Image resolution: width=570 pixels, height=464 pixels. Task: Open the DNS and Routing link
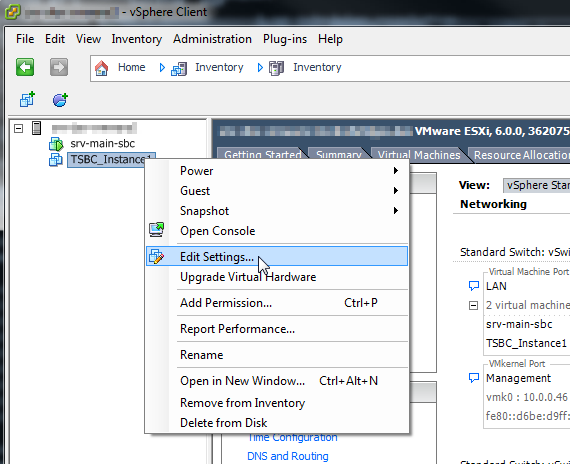click(288, 456)
